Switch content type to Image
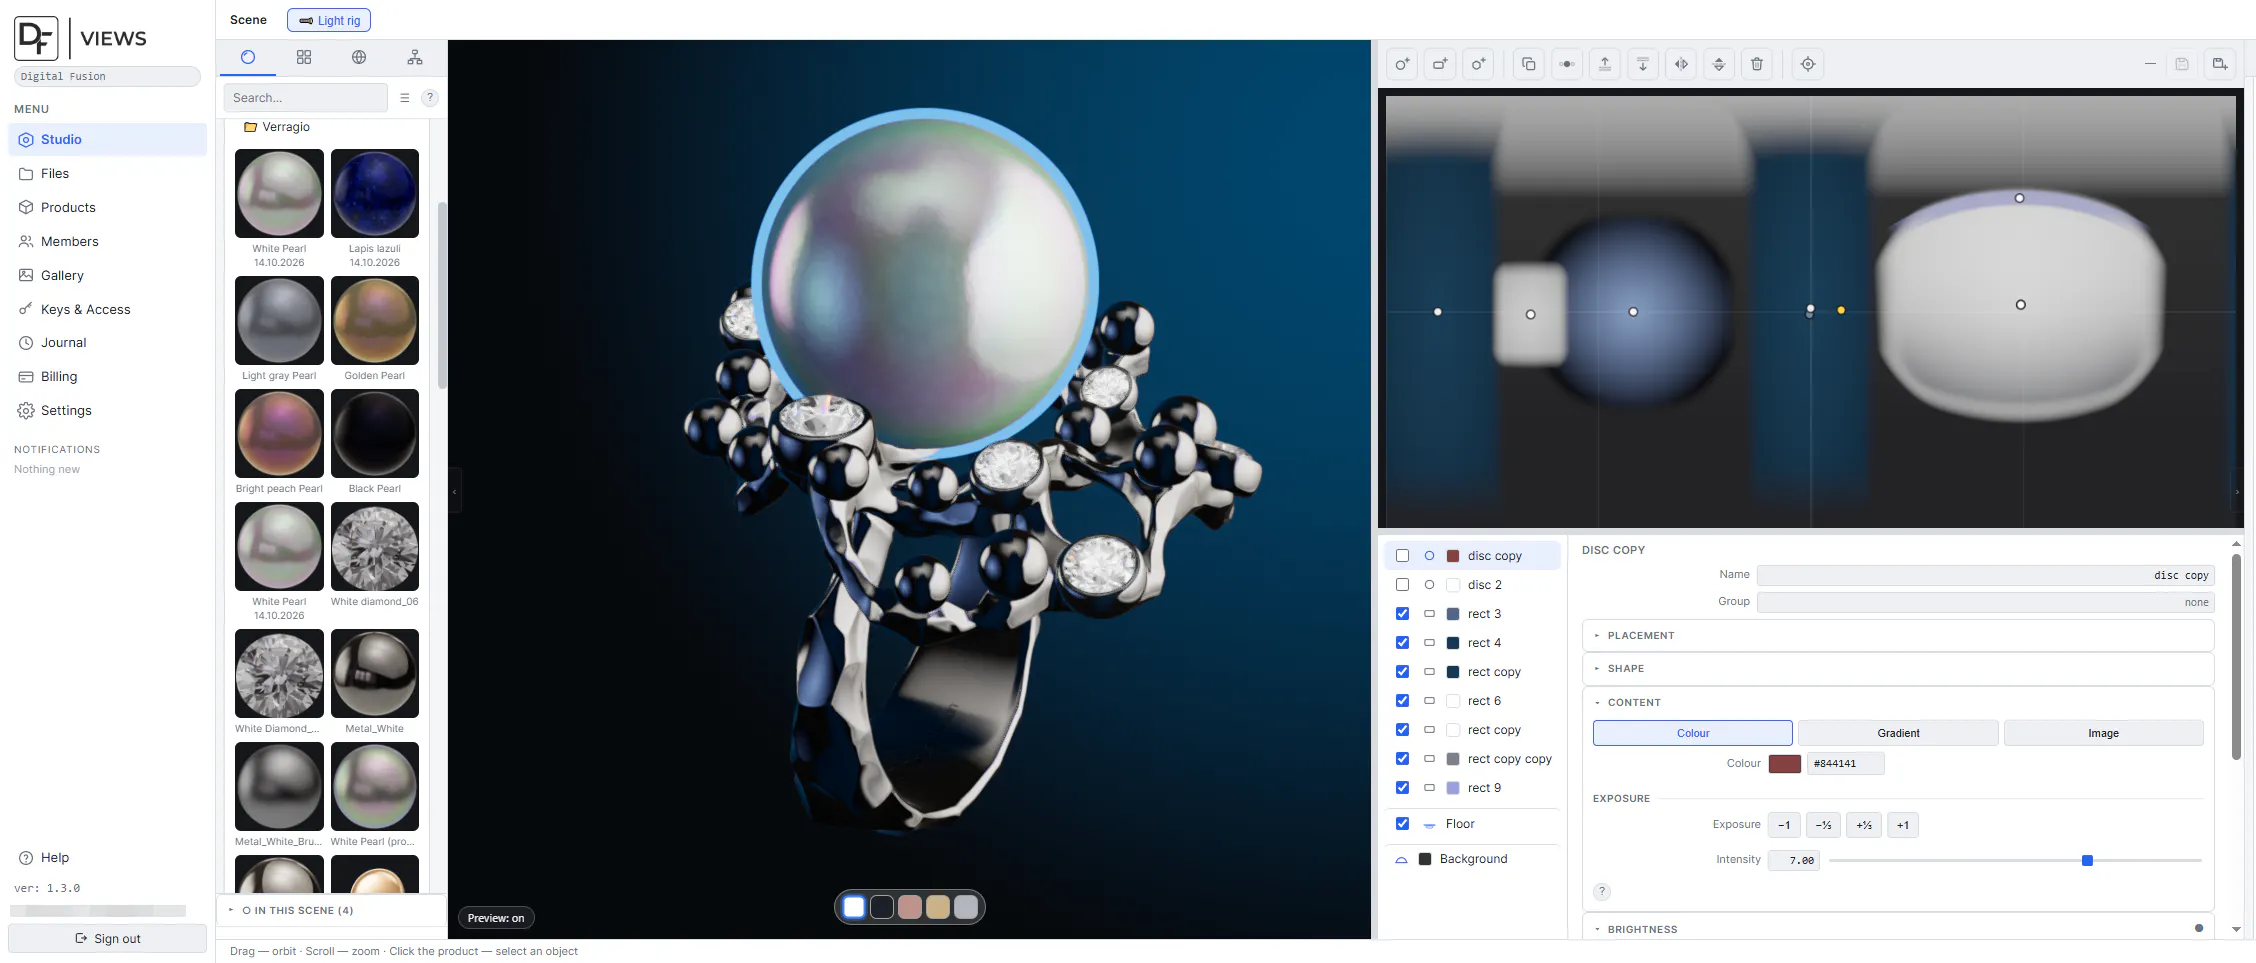 (2103, 733)
